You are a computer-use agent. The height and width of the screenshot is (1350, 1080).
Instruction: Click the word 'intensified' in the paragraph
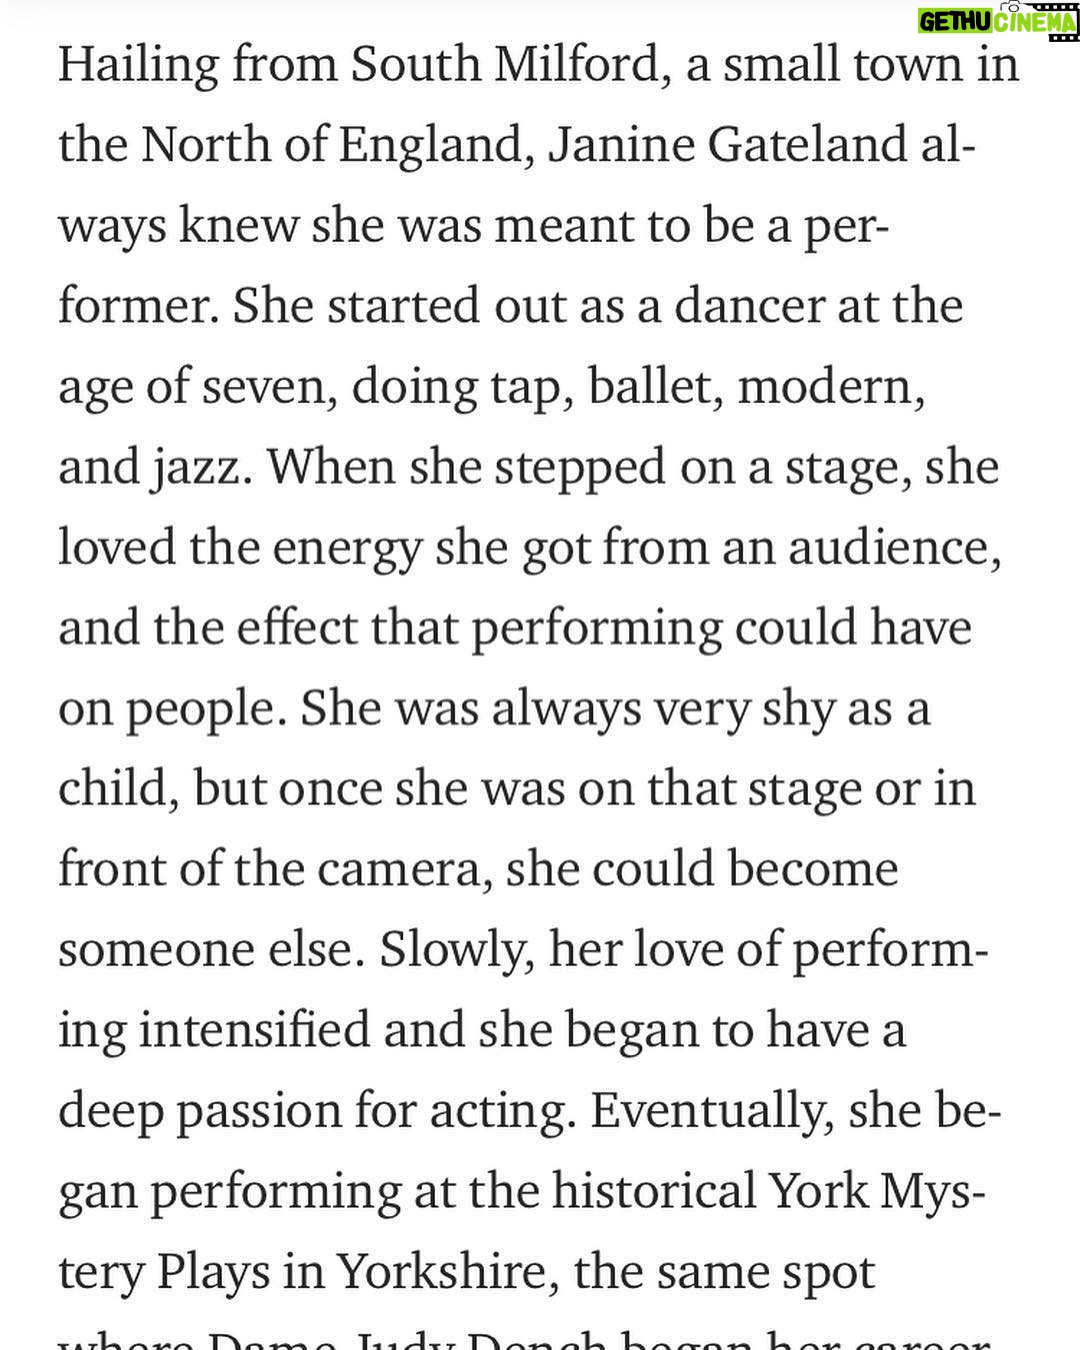pyautogui.click(x=254, y=1030)
